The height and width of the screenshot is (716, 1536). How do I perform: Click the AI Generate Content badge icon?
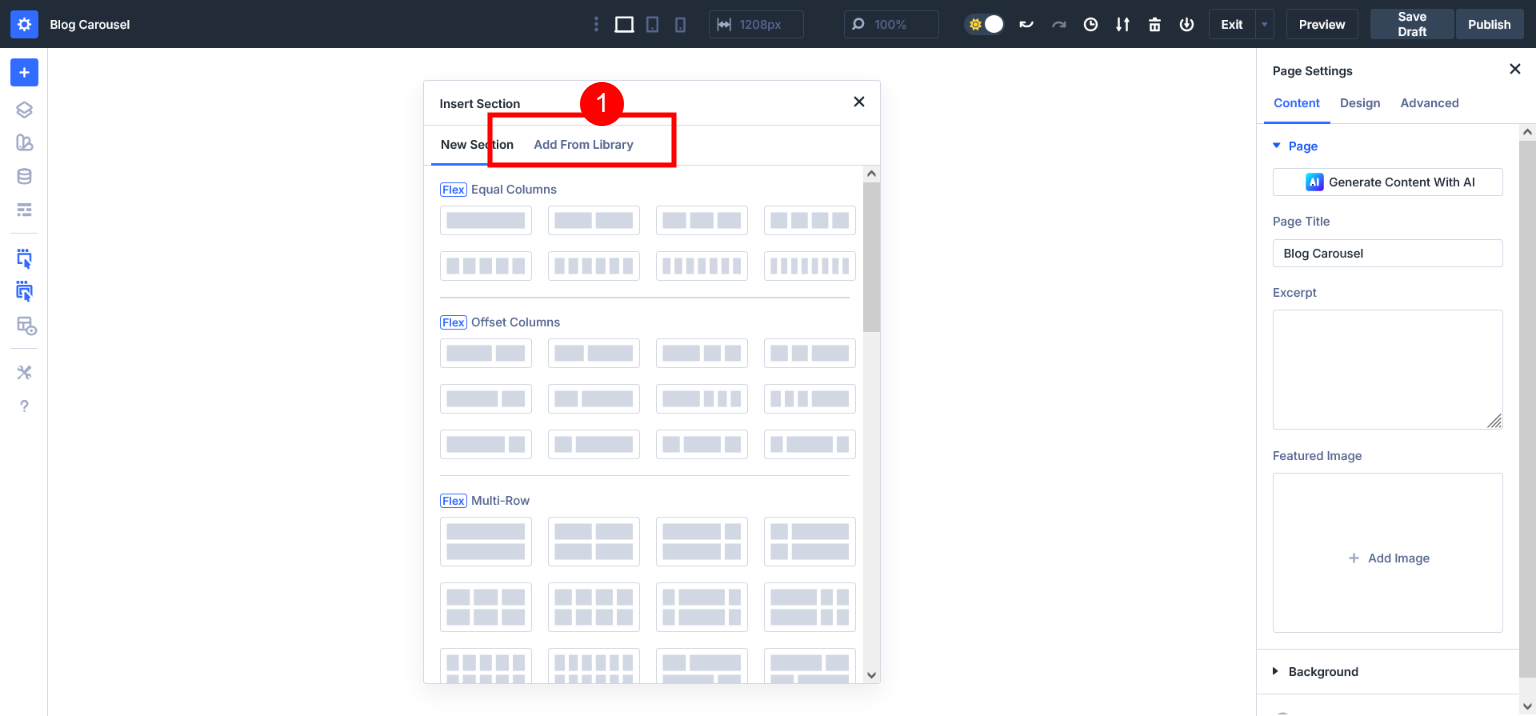point(1314,182)
